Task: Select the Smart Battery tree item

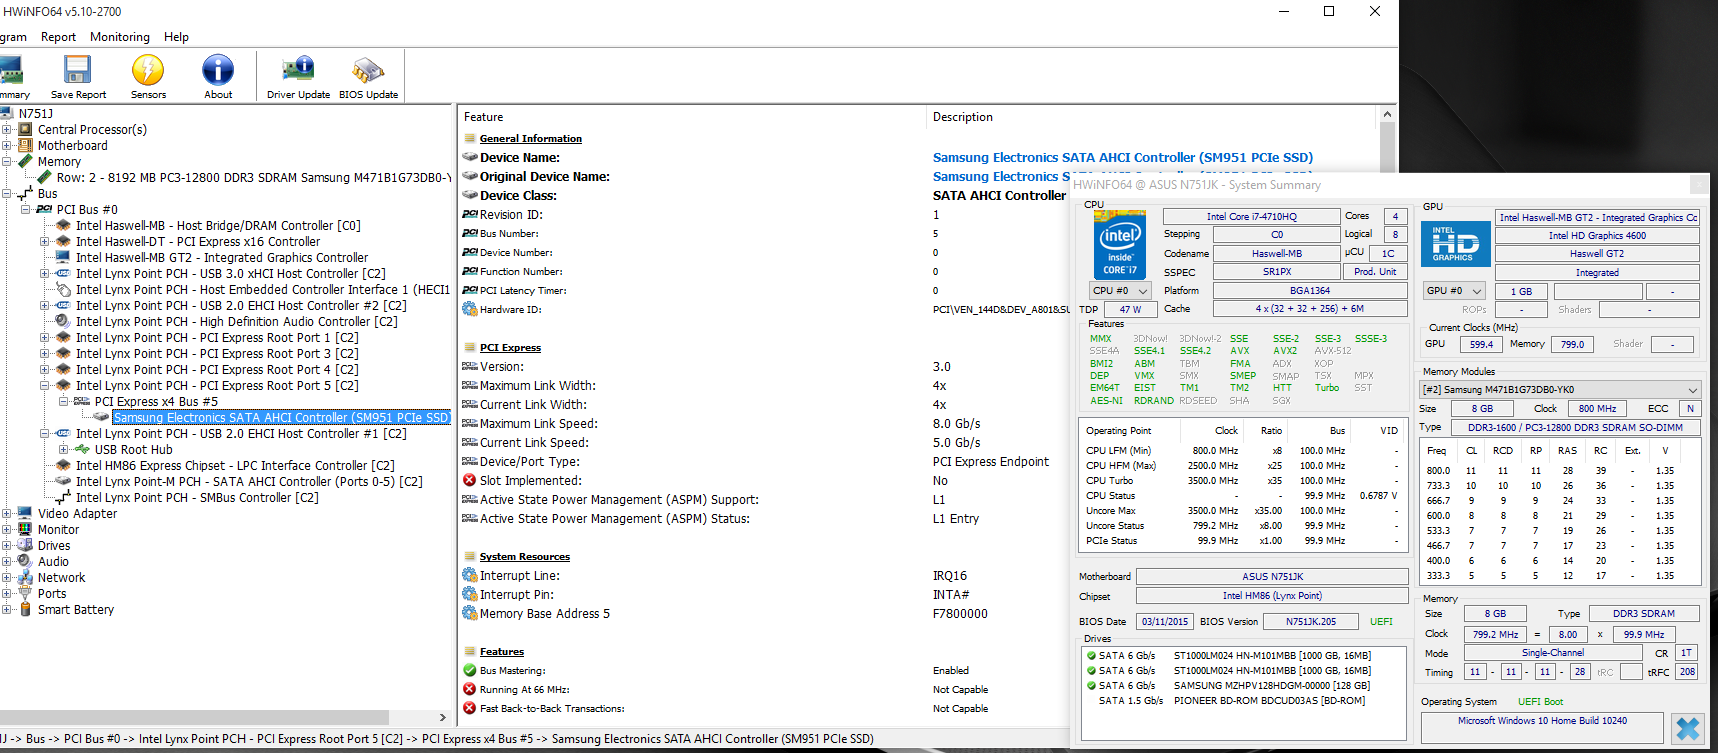Action: pos(75,610)
